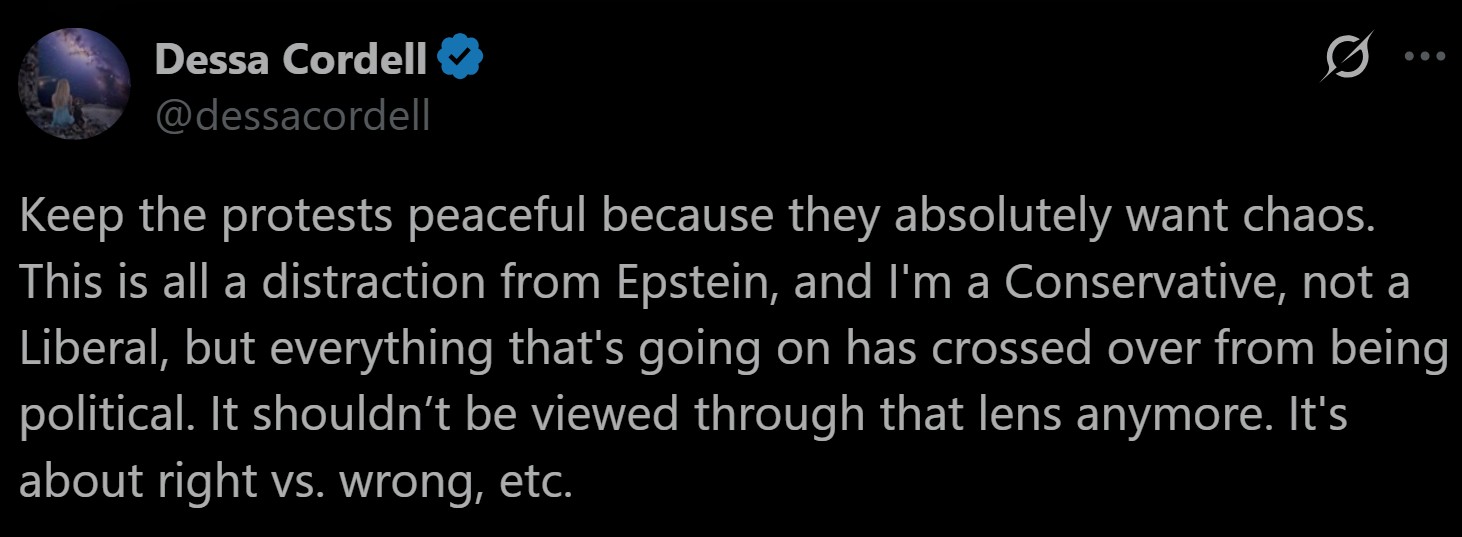Click the word "everything" in the post
Screen dimensions: 1462x537
coord(384,349)
